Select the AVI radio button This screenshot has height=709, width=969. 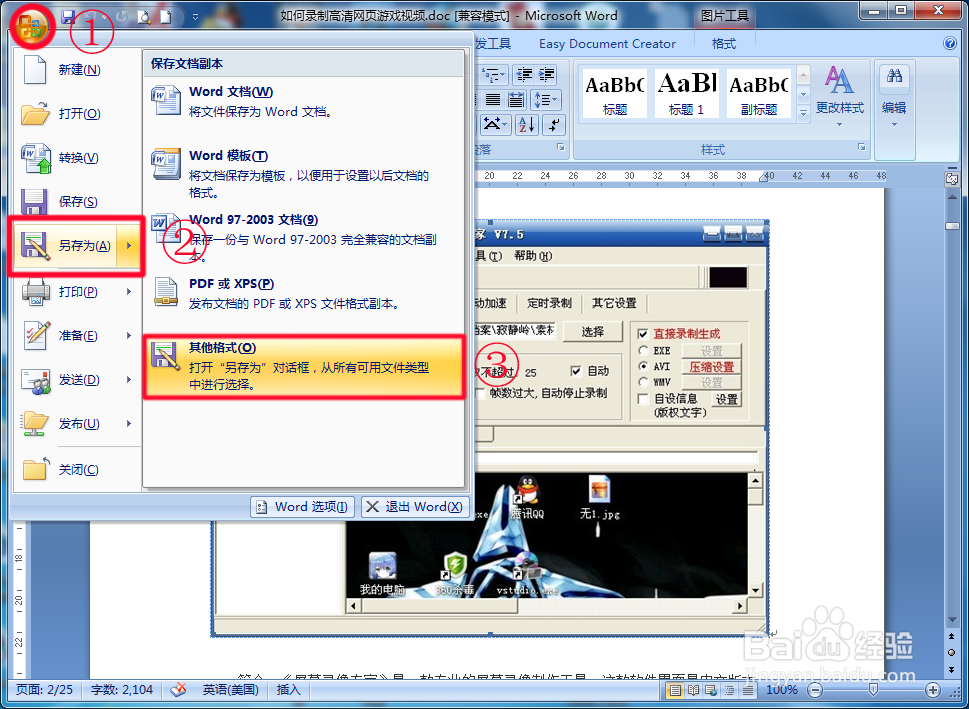coord(643,366)
